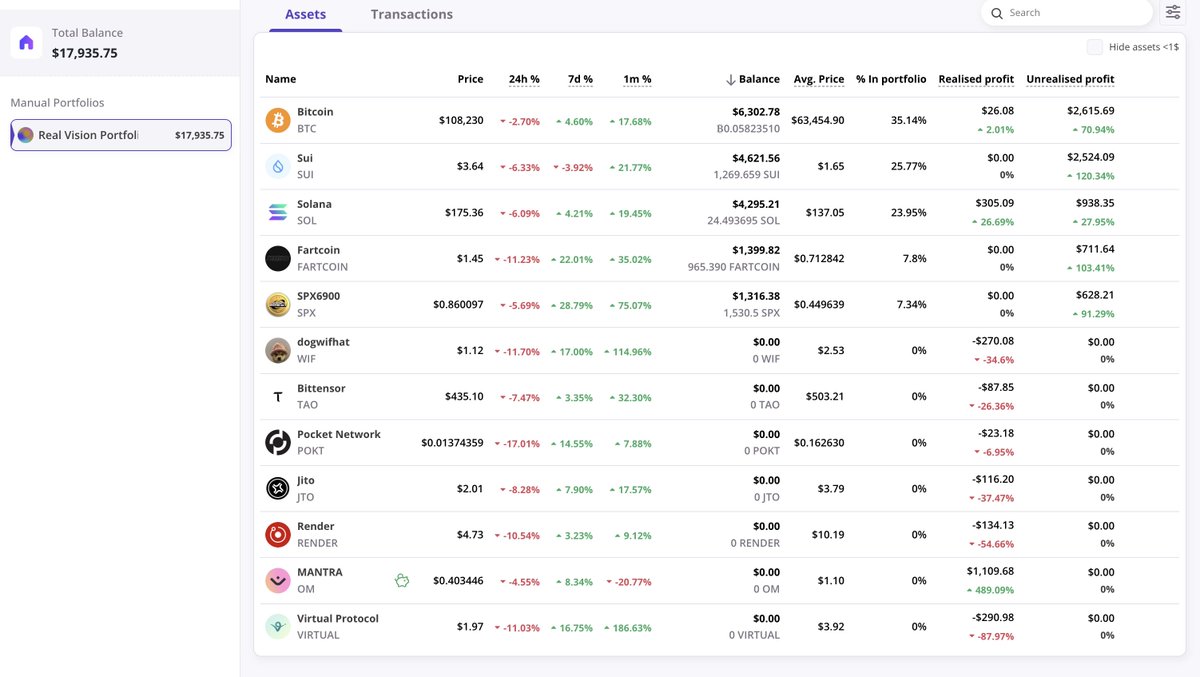Screen dimensions: 1200x677
Task: Click Bittensor price $435.10
Action: coord(464,396)
